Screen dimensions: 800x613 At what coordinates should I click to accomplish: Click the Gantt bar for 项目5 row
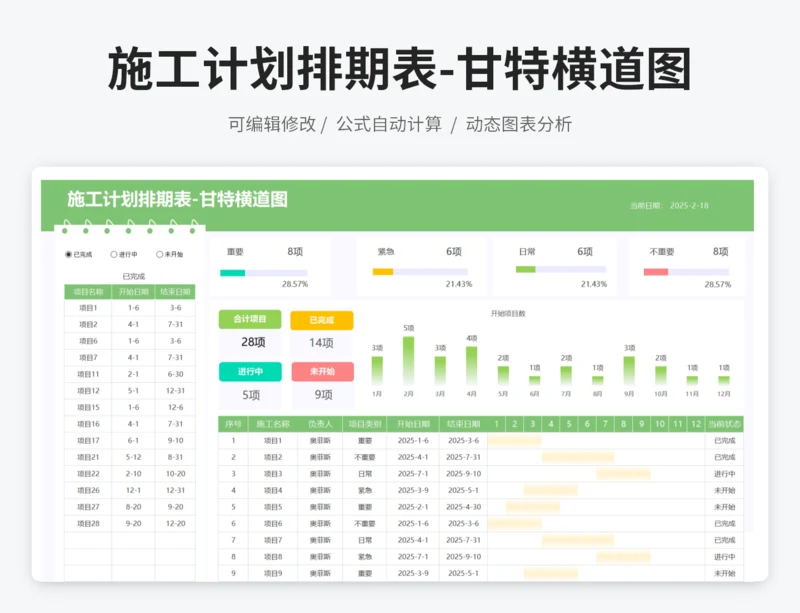tap(533, 507)
